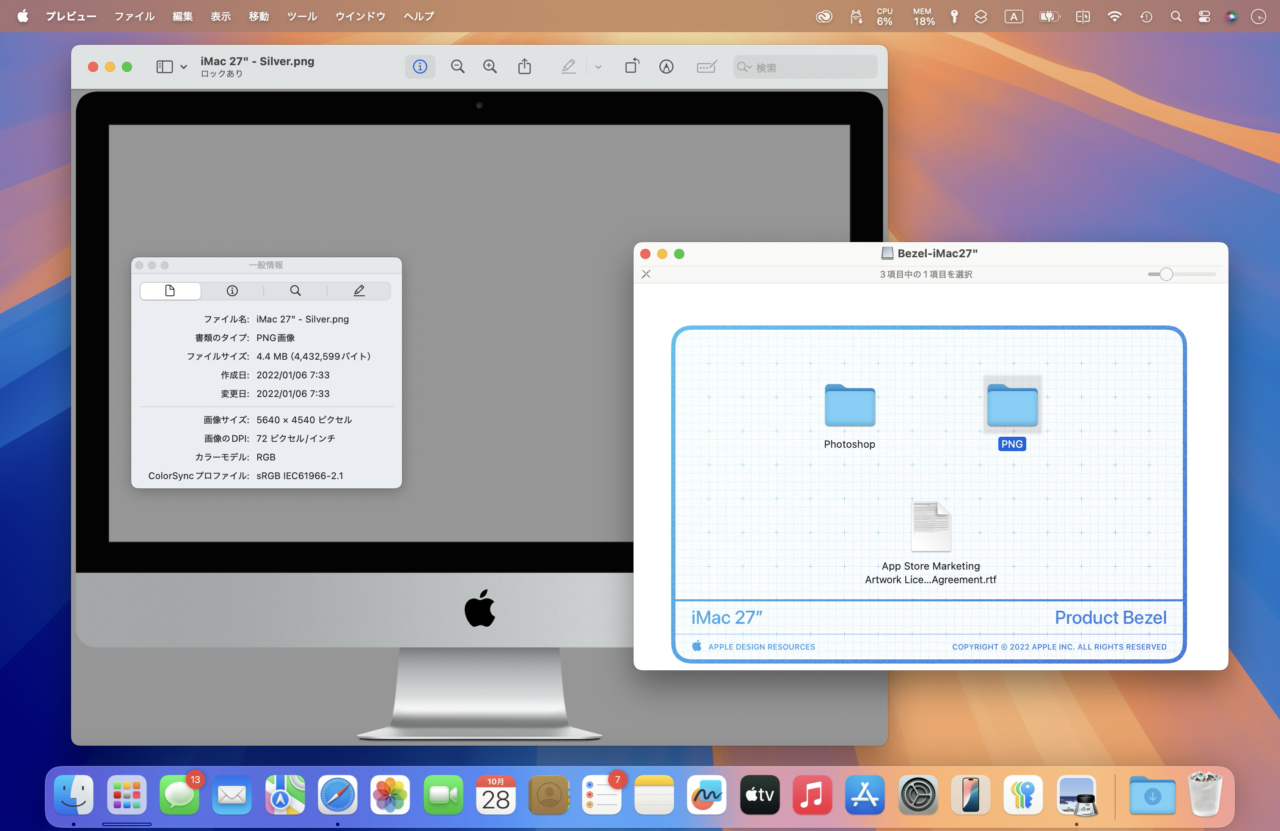Switch to the More Info tab in inspector
The height and width of the screenshot is (831, 1280).
232,291
